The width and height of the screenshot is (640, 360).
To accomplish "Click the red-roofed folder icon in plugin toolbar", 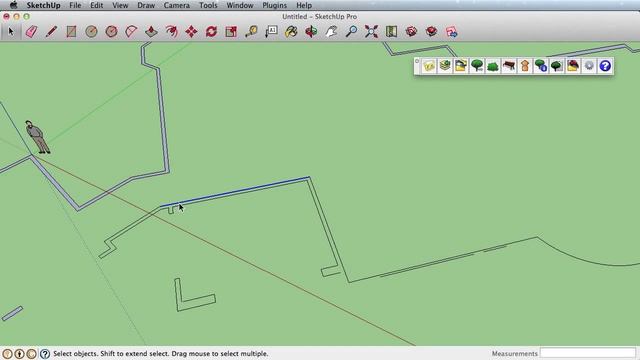I will pos(573,66).
